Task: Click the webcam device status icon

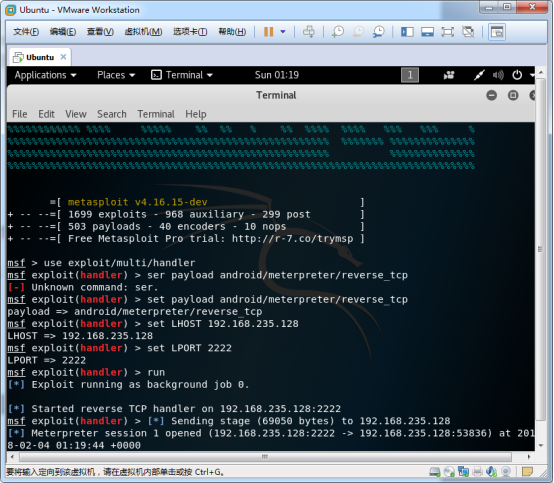Action: pyautogui.click(x=506, y=472)
